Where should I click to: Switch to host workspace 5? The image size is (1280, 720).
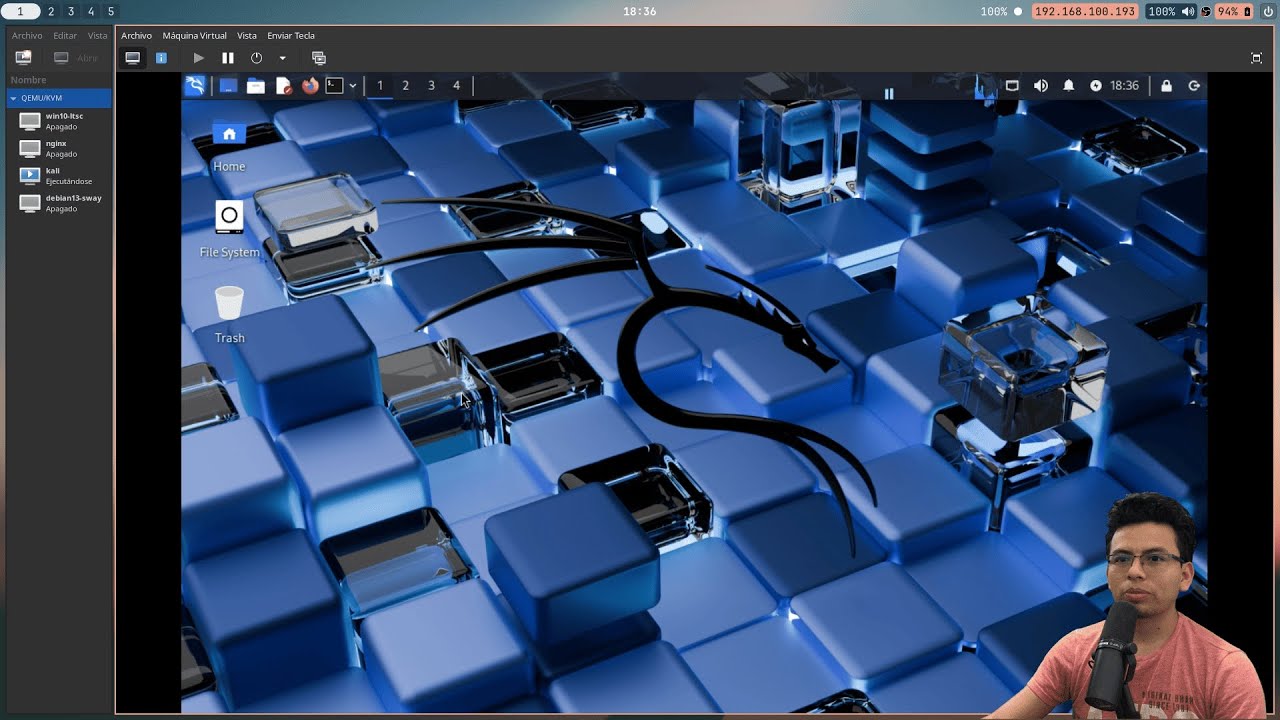pos(111,11)
